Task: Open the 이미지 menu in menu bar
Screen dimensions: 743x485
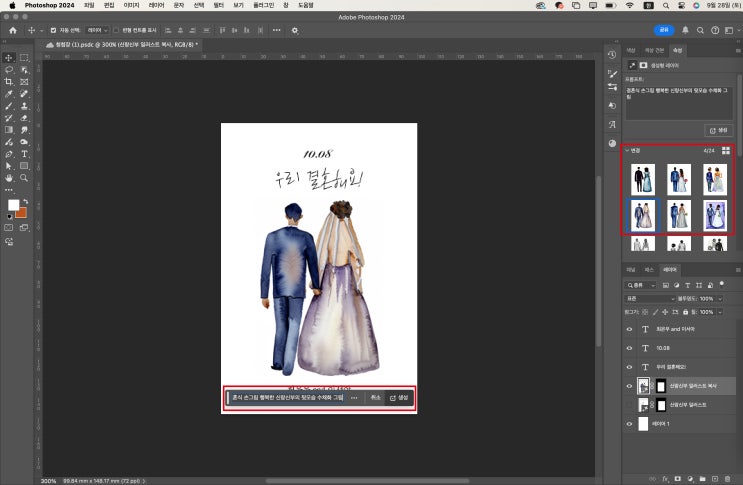Action: pos(131,5)
